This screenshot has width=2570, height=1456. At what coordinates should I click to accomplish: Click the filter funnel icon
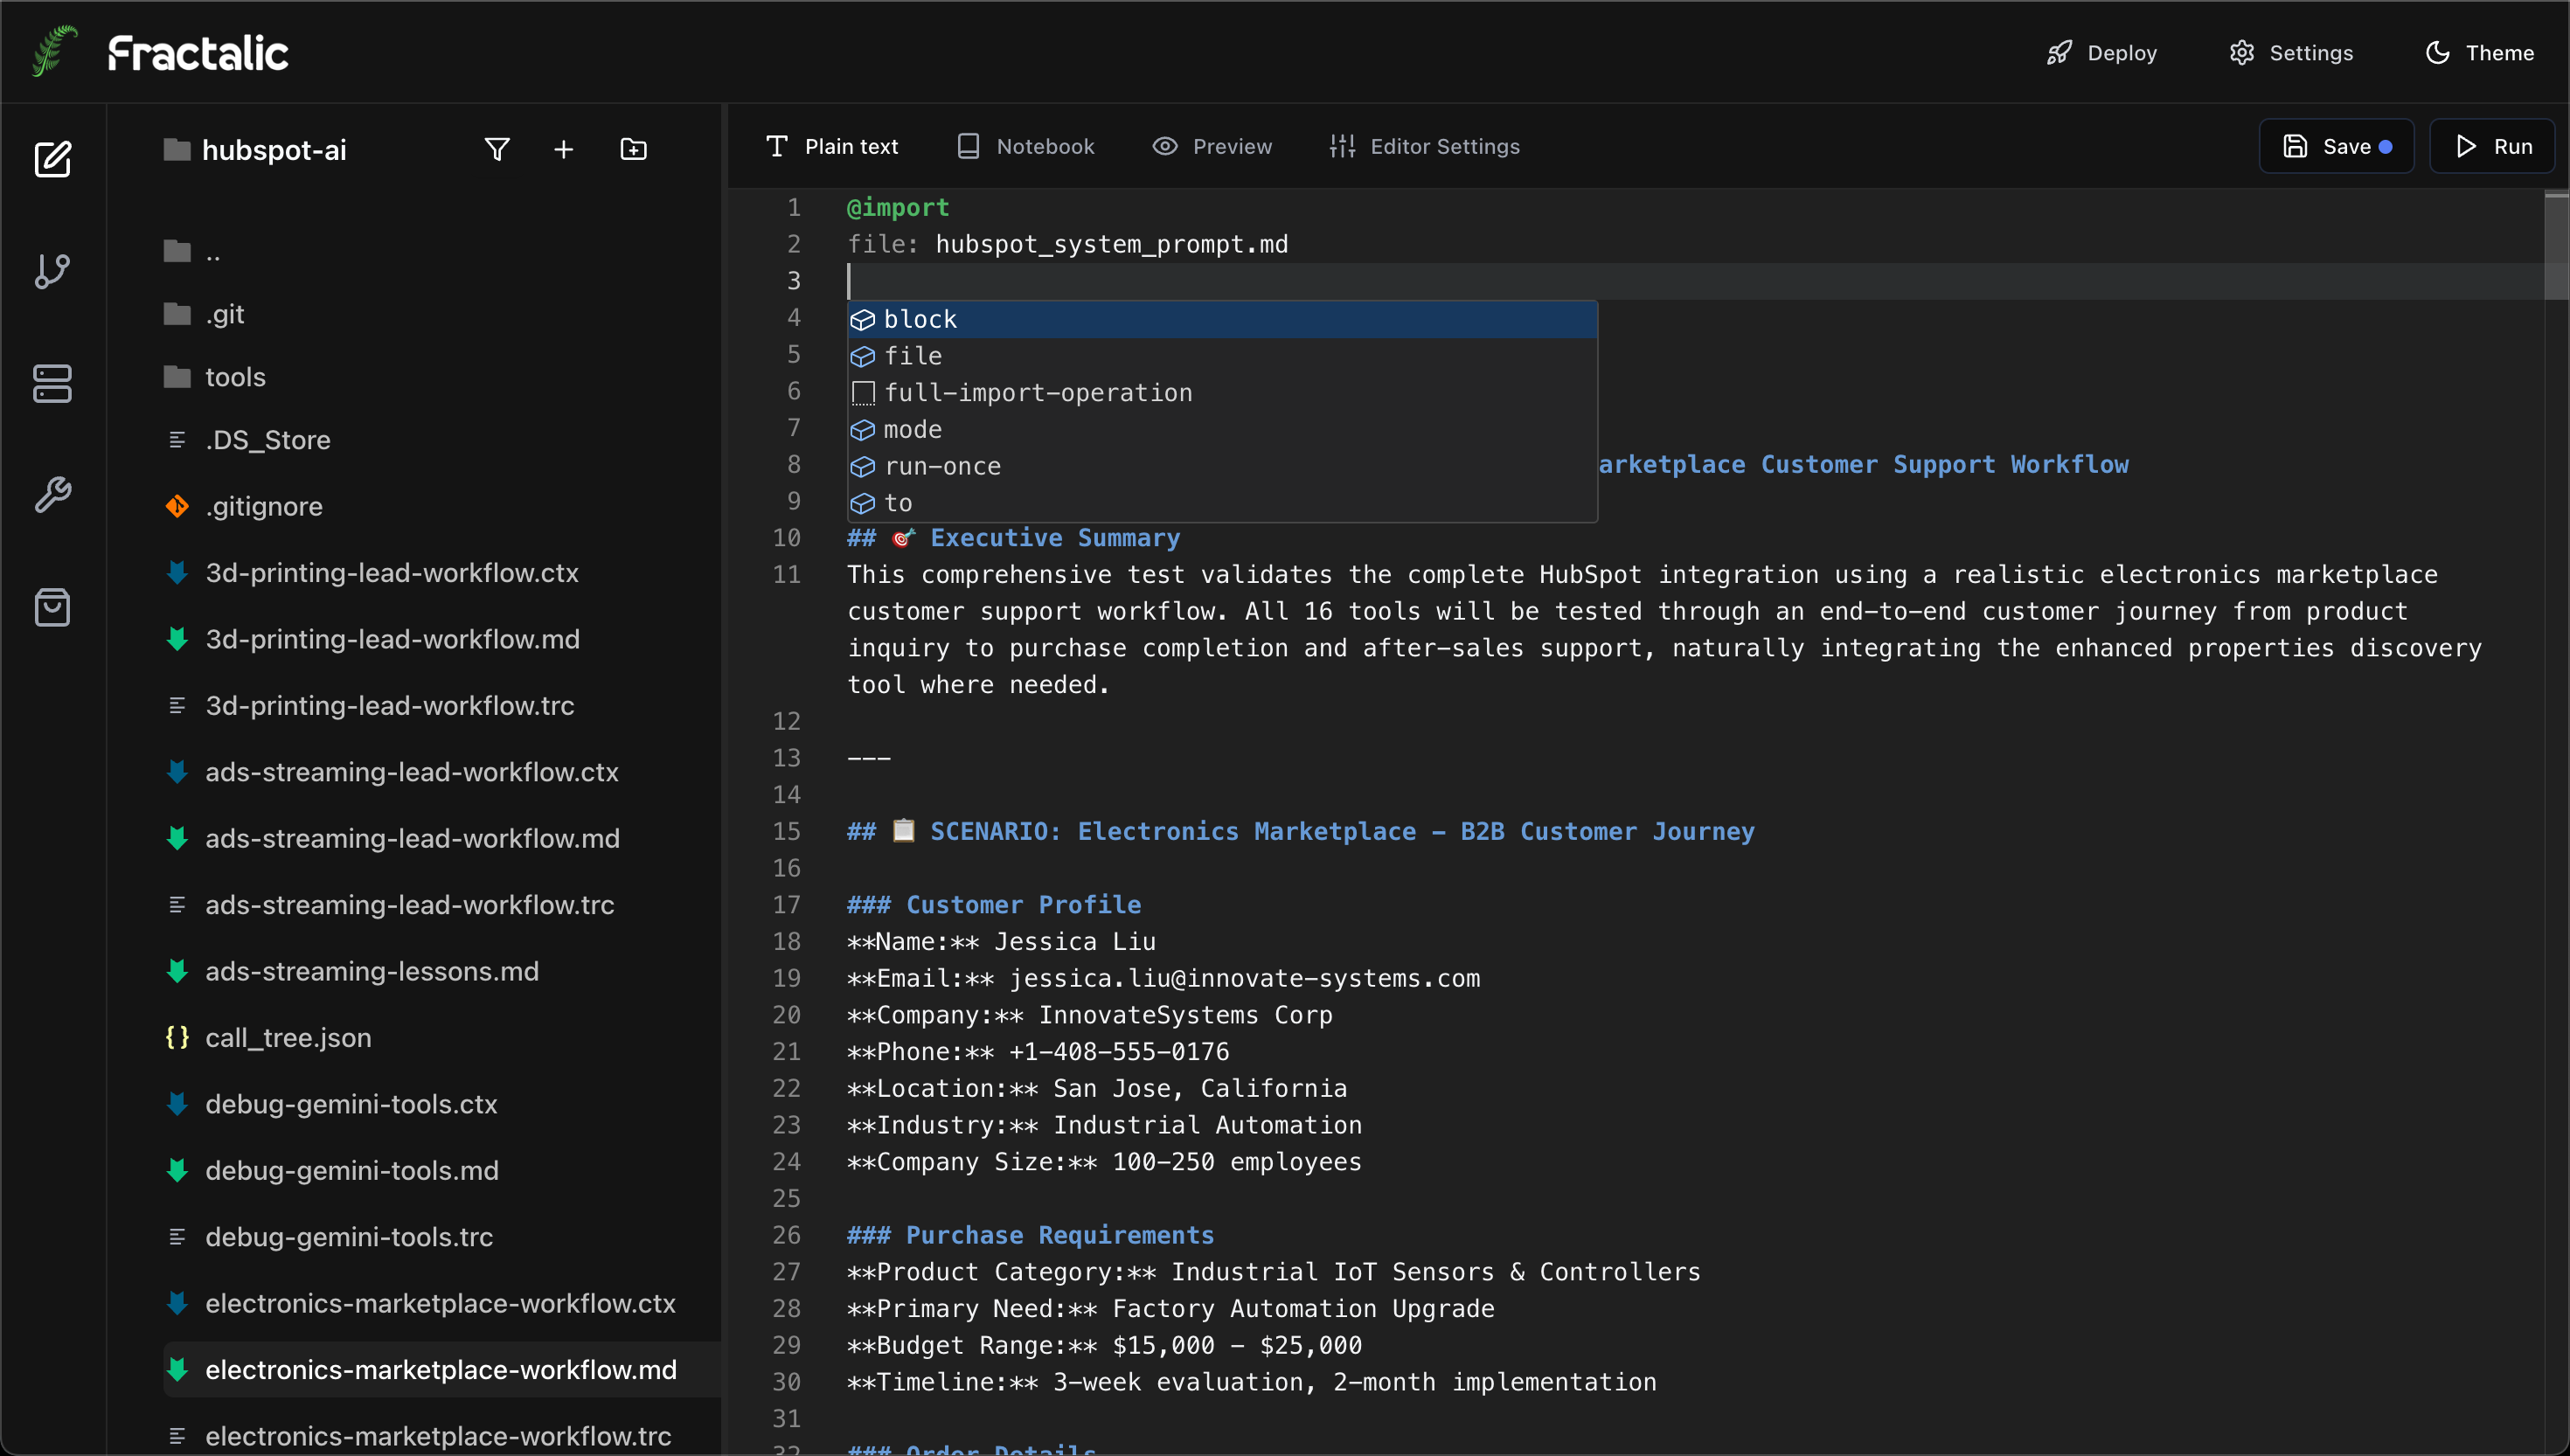click(497, 149)
